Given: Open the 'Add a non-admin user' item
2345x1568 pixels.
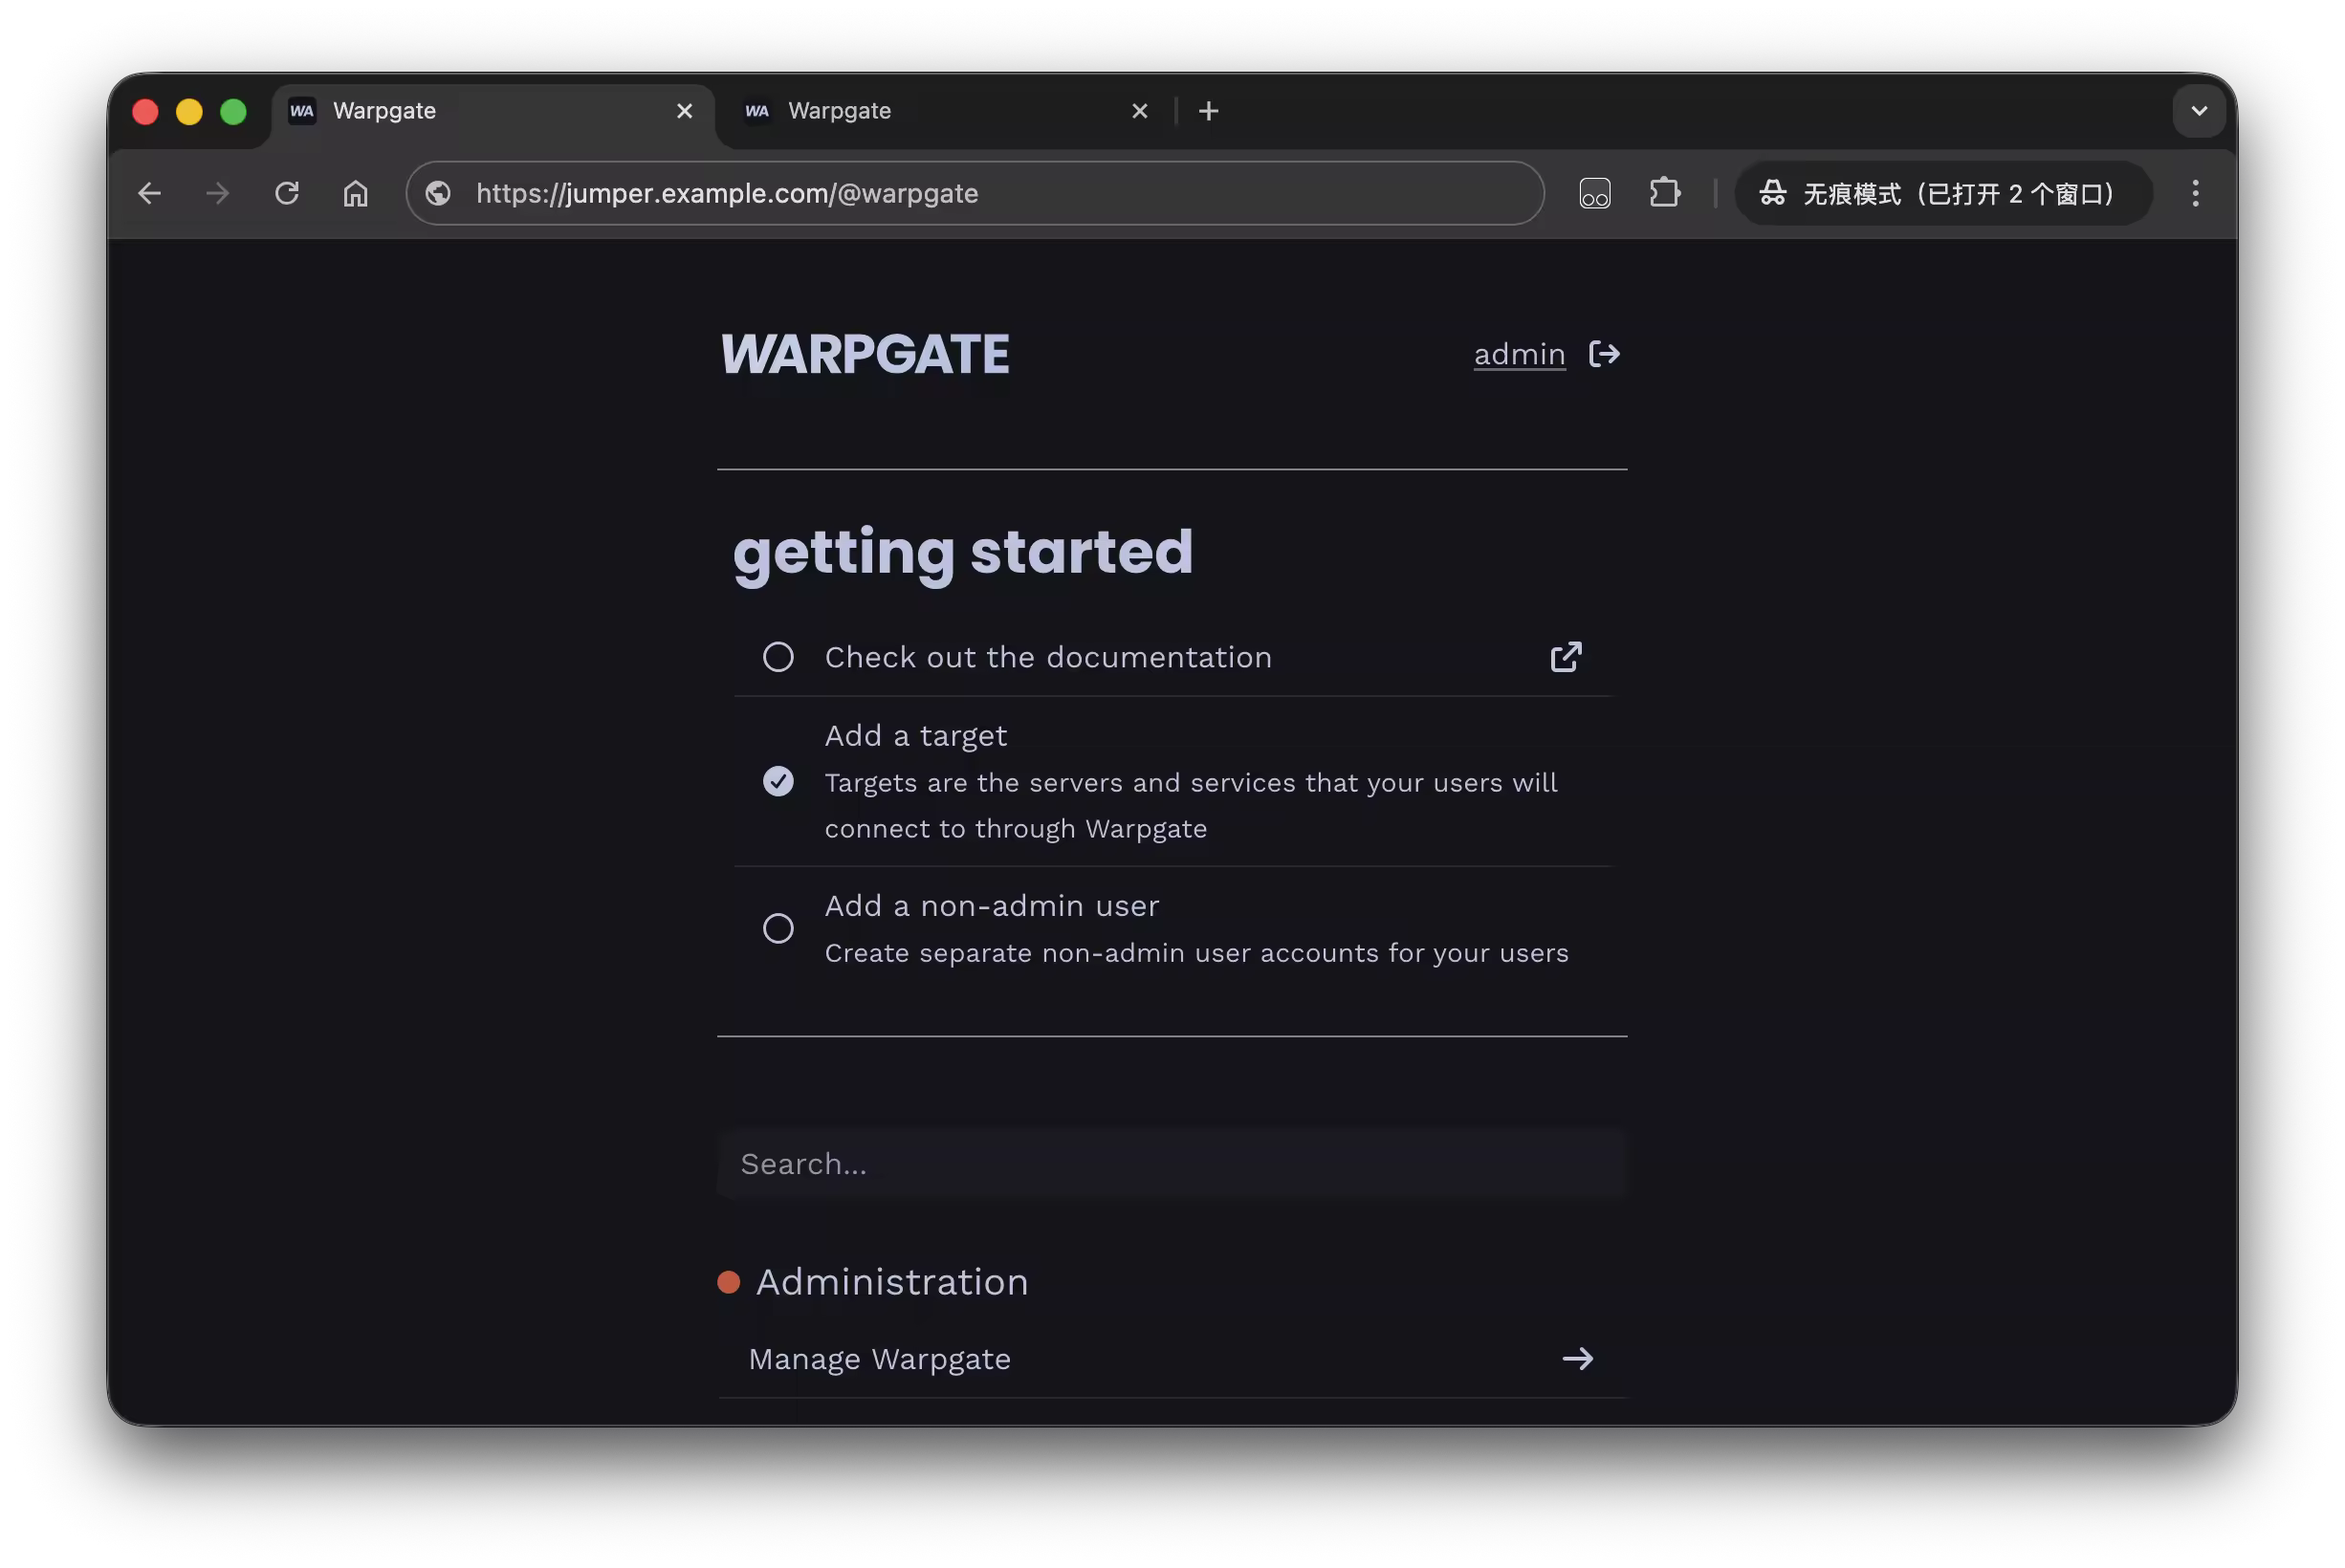Looking at the screenshot, I should (x=1172, y=928).
